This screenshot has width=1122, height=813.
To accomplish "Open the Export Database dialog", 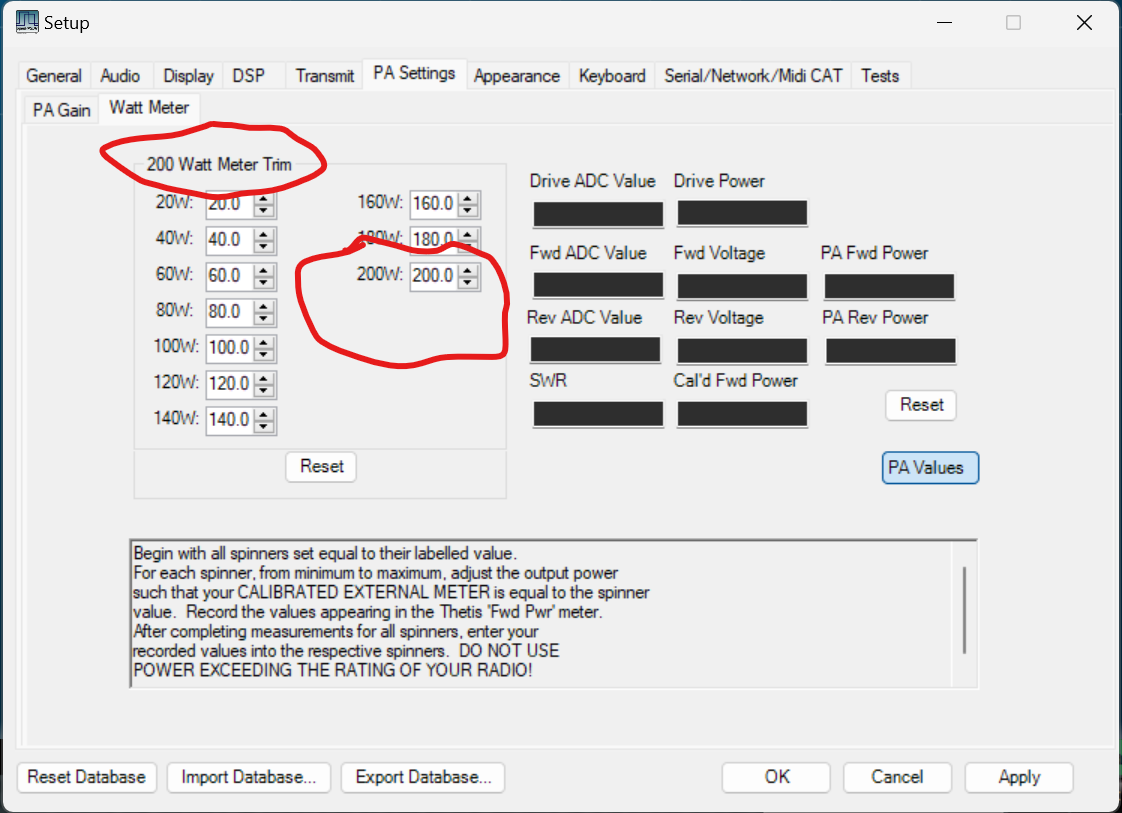I will 422,777.
